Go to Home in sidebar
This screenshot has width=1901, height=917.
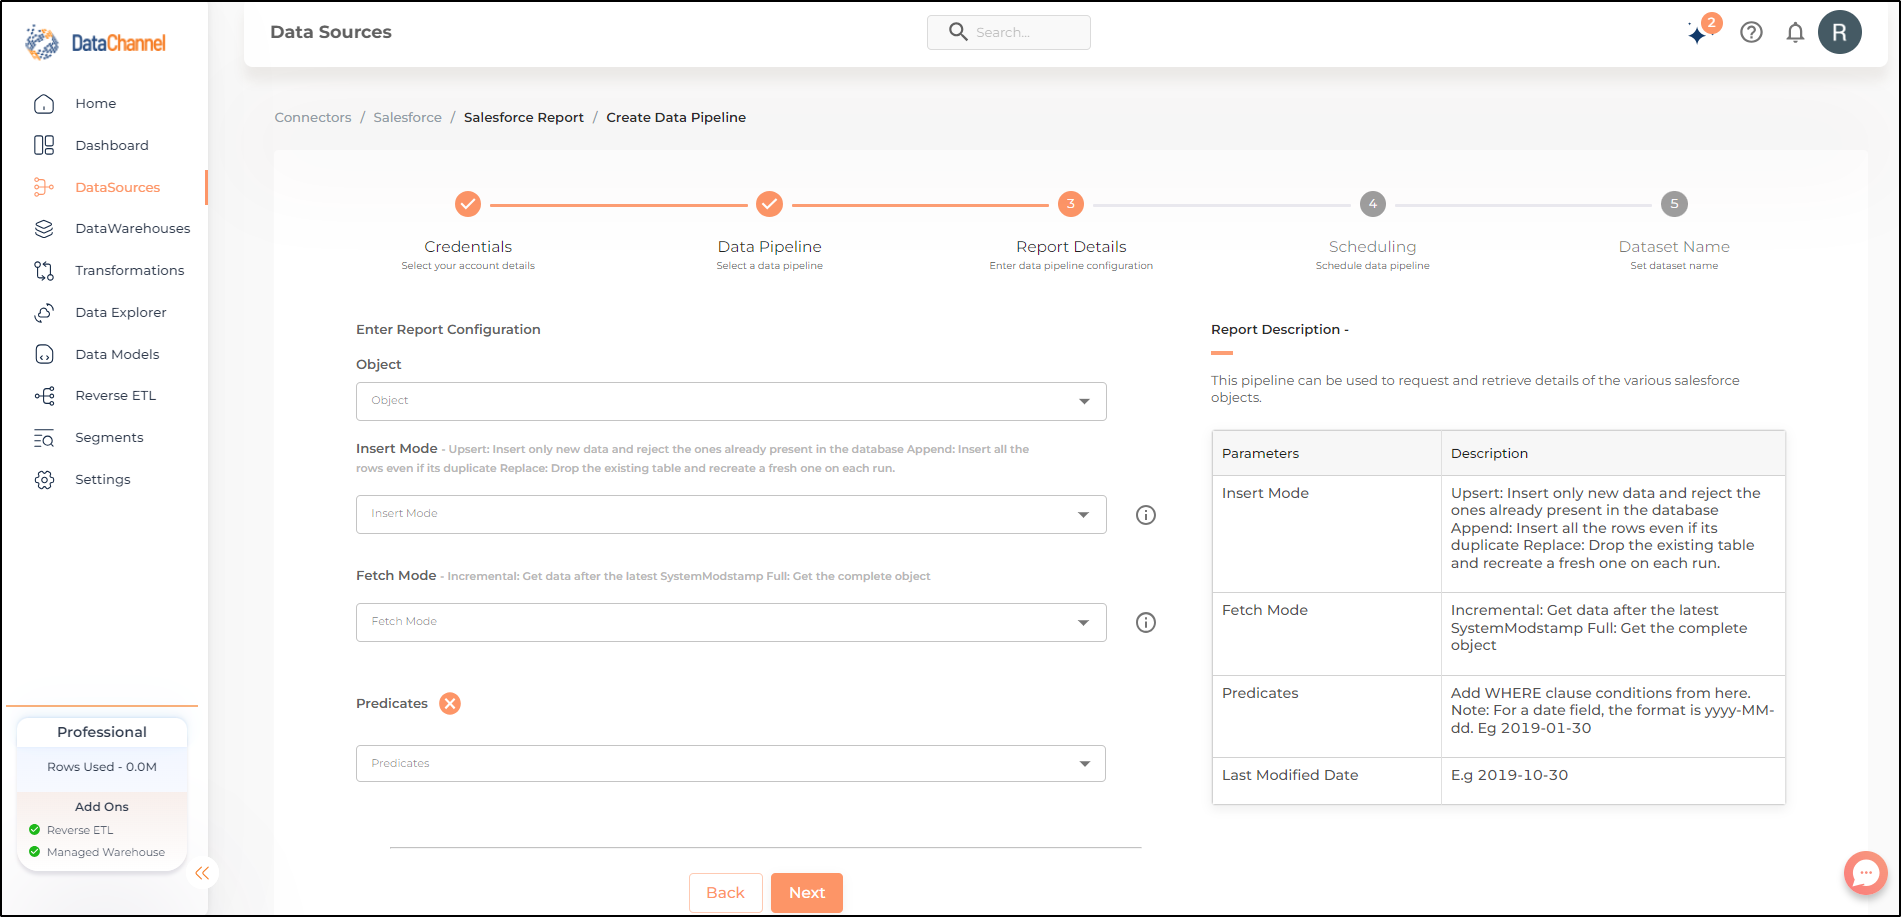[x=96, y=104]
